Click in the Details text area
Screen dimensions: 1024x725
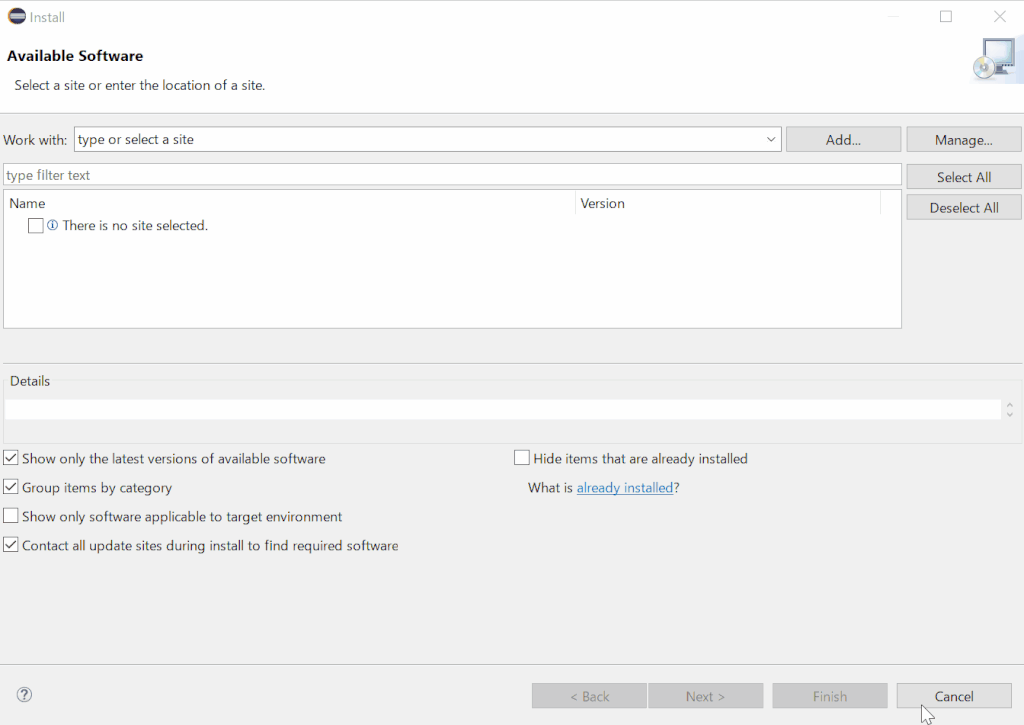coord(502,409)
